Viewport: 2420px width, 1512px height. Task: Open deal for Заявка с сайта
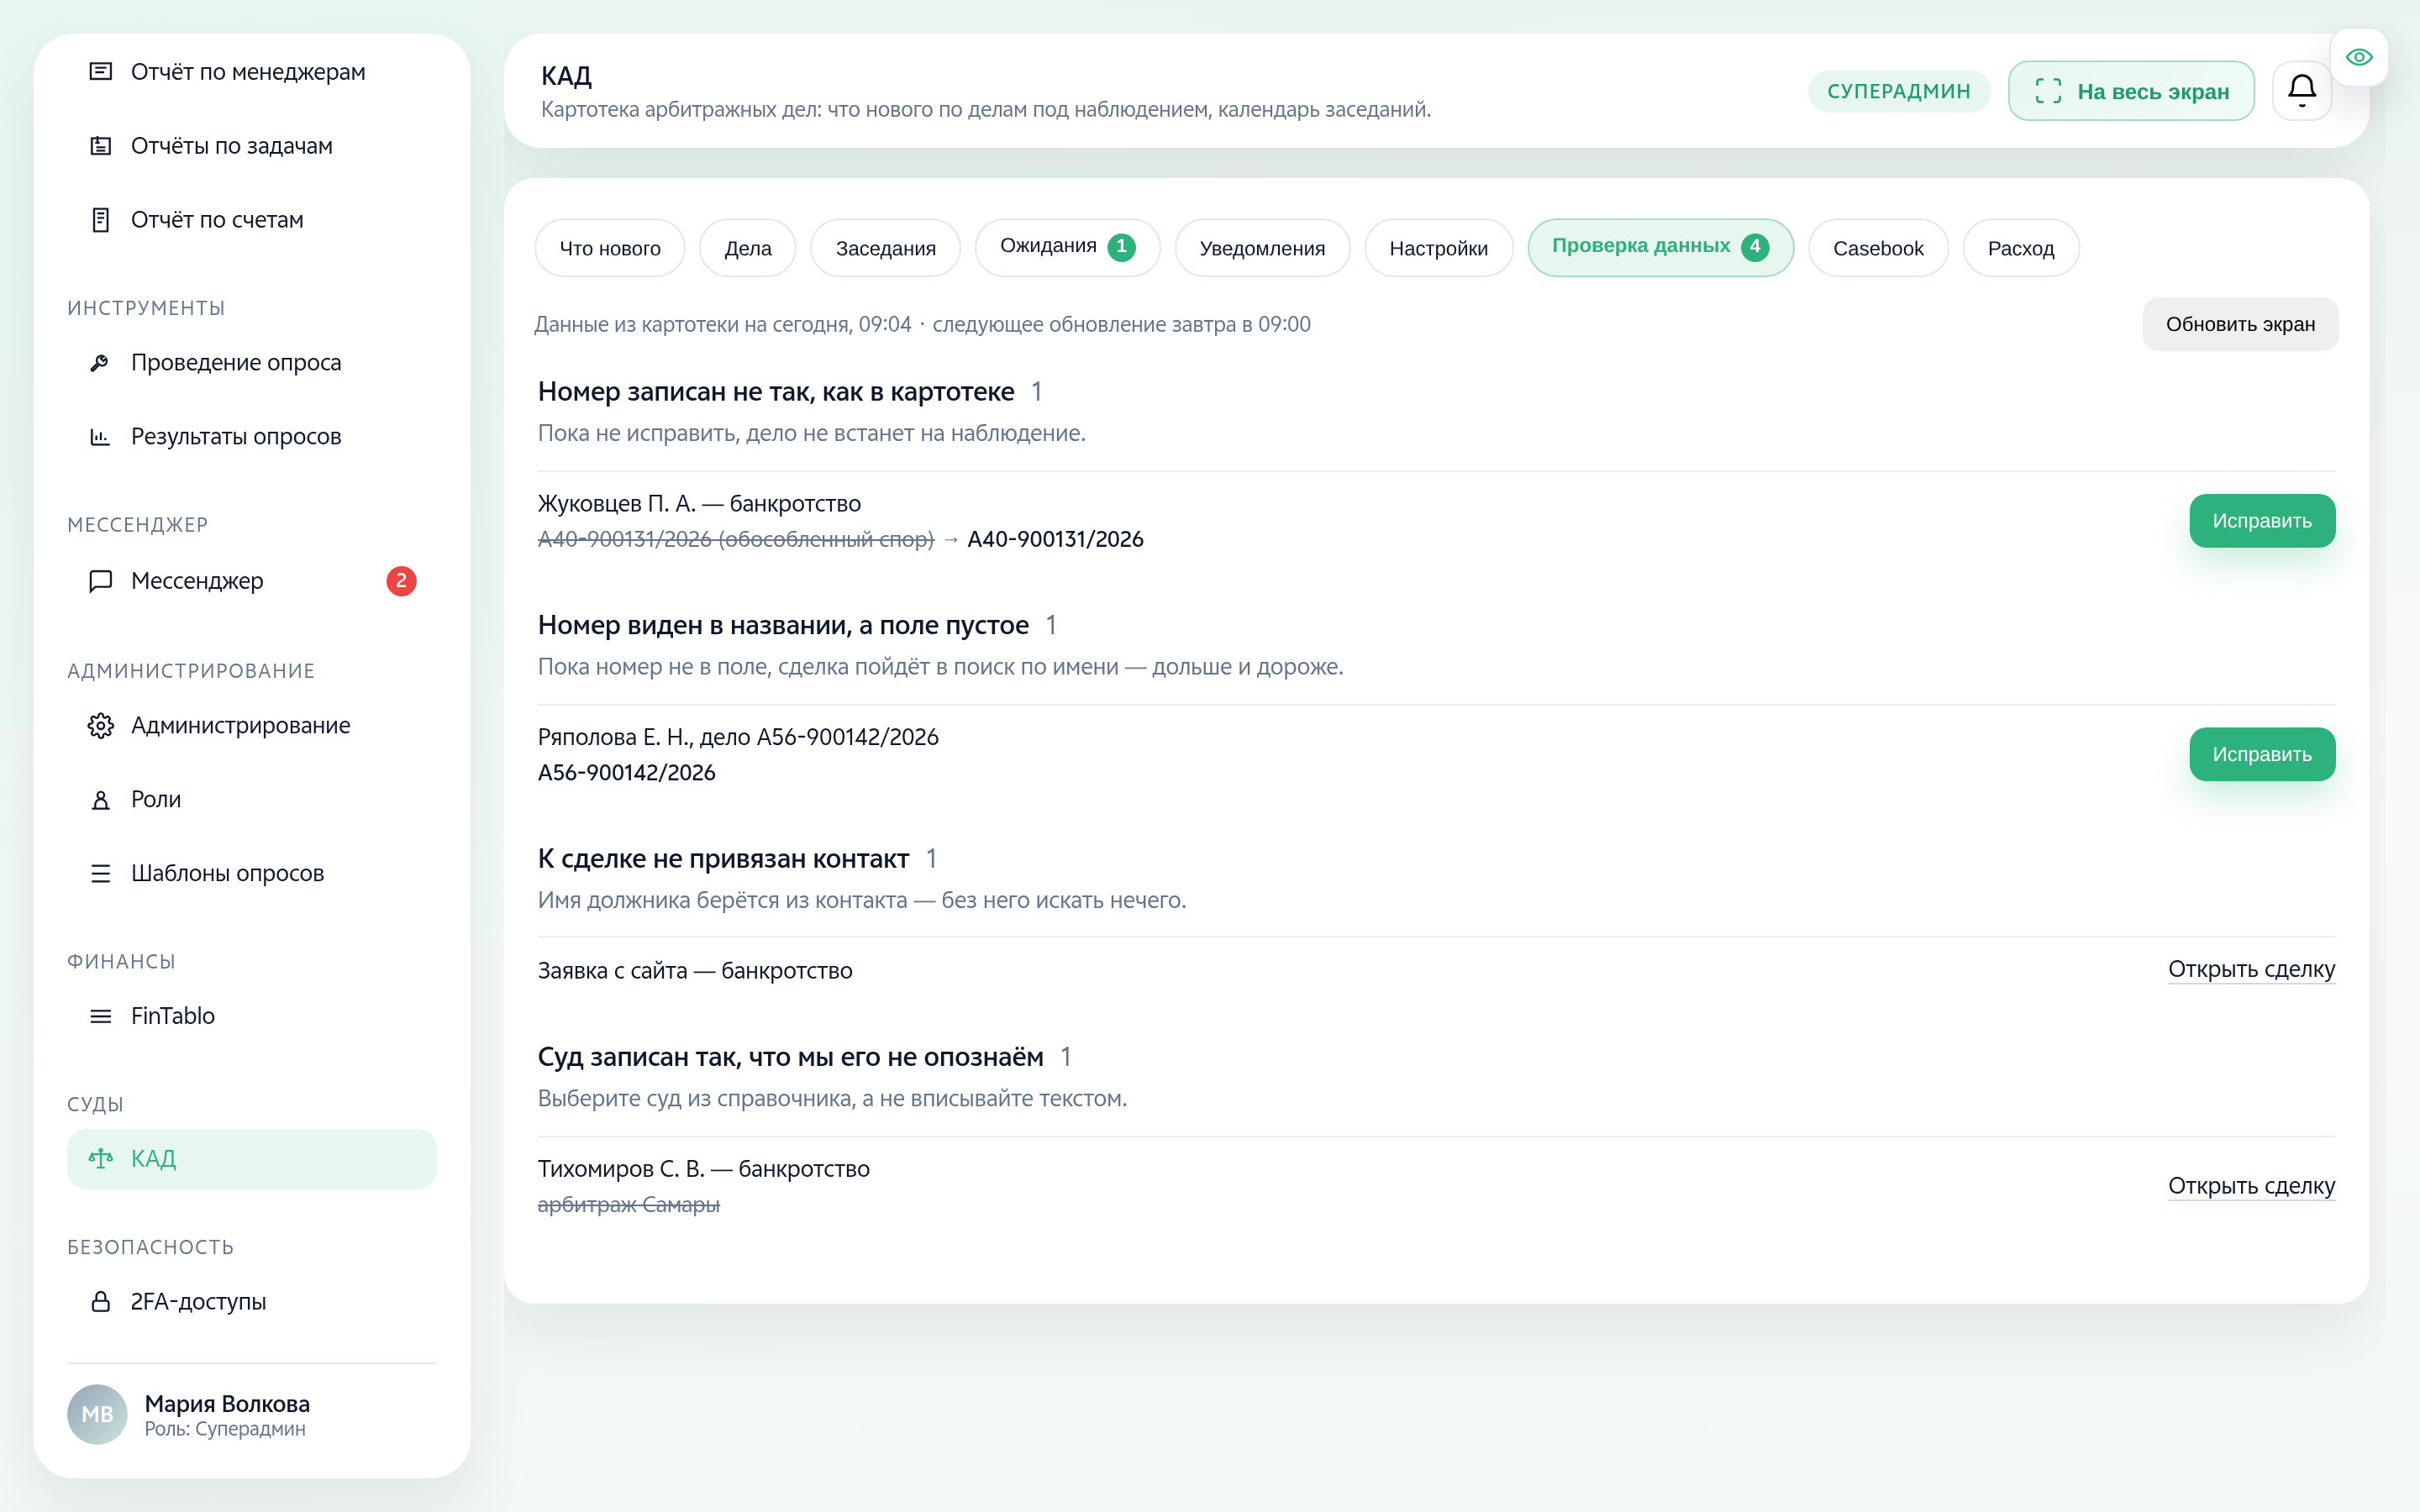[2251, 969]
